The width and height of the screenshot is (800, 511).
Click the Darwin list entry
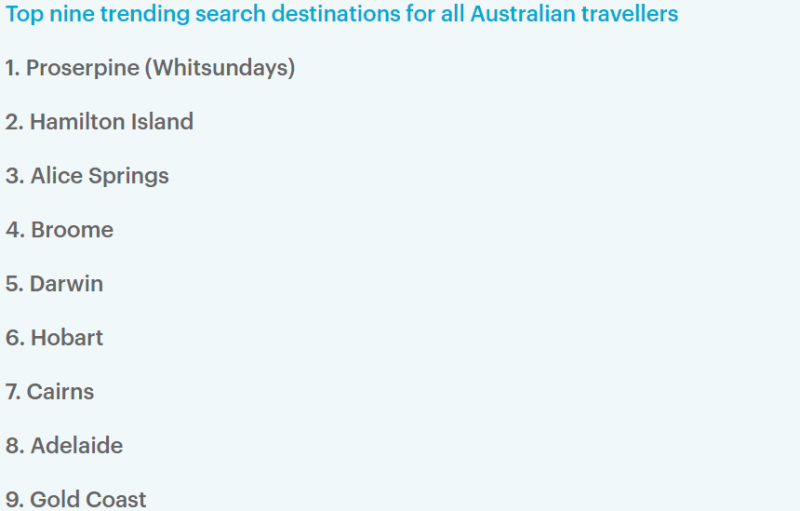click(66, 284)
